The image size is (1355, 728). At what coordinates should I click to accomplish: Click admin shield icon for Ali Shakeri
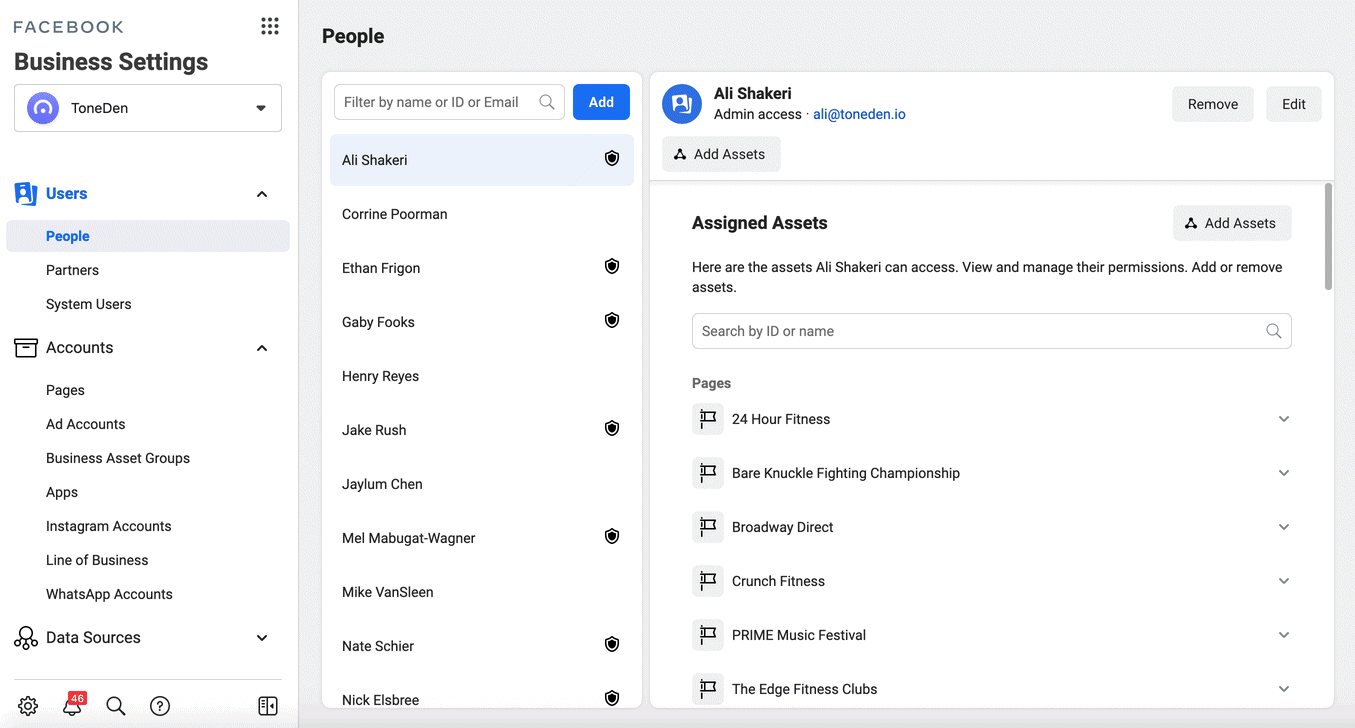tap(612, 159)
